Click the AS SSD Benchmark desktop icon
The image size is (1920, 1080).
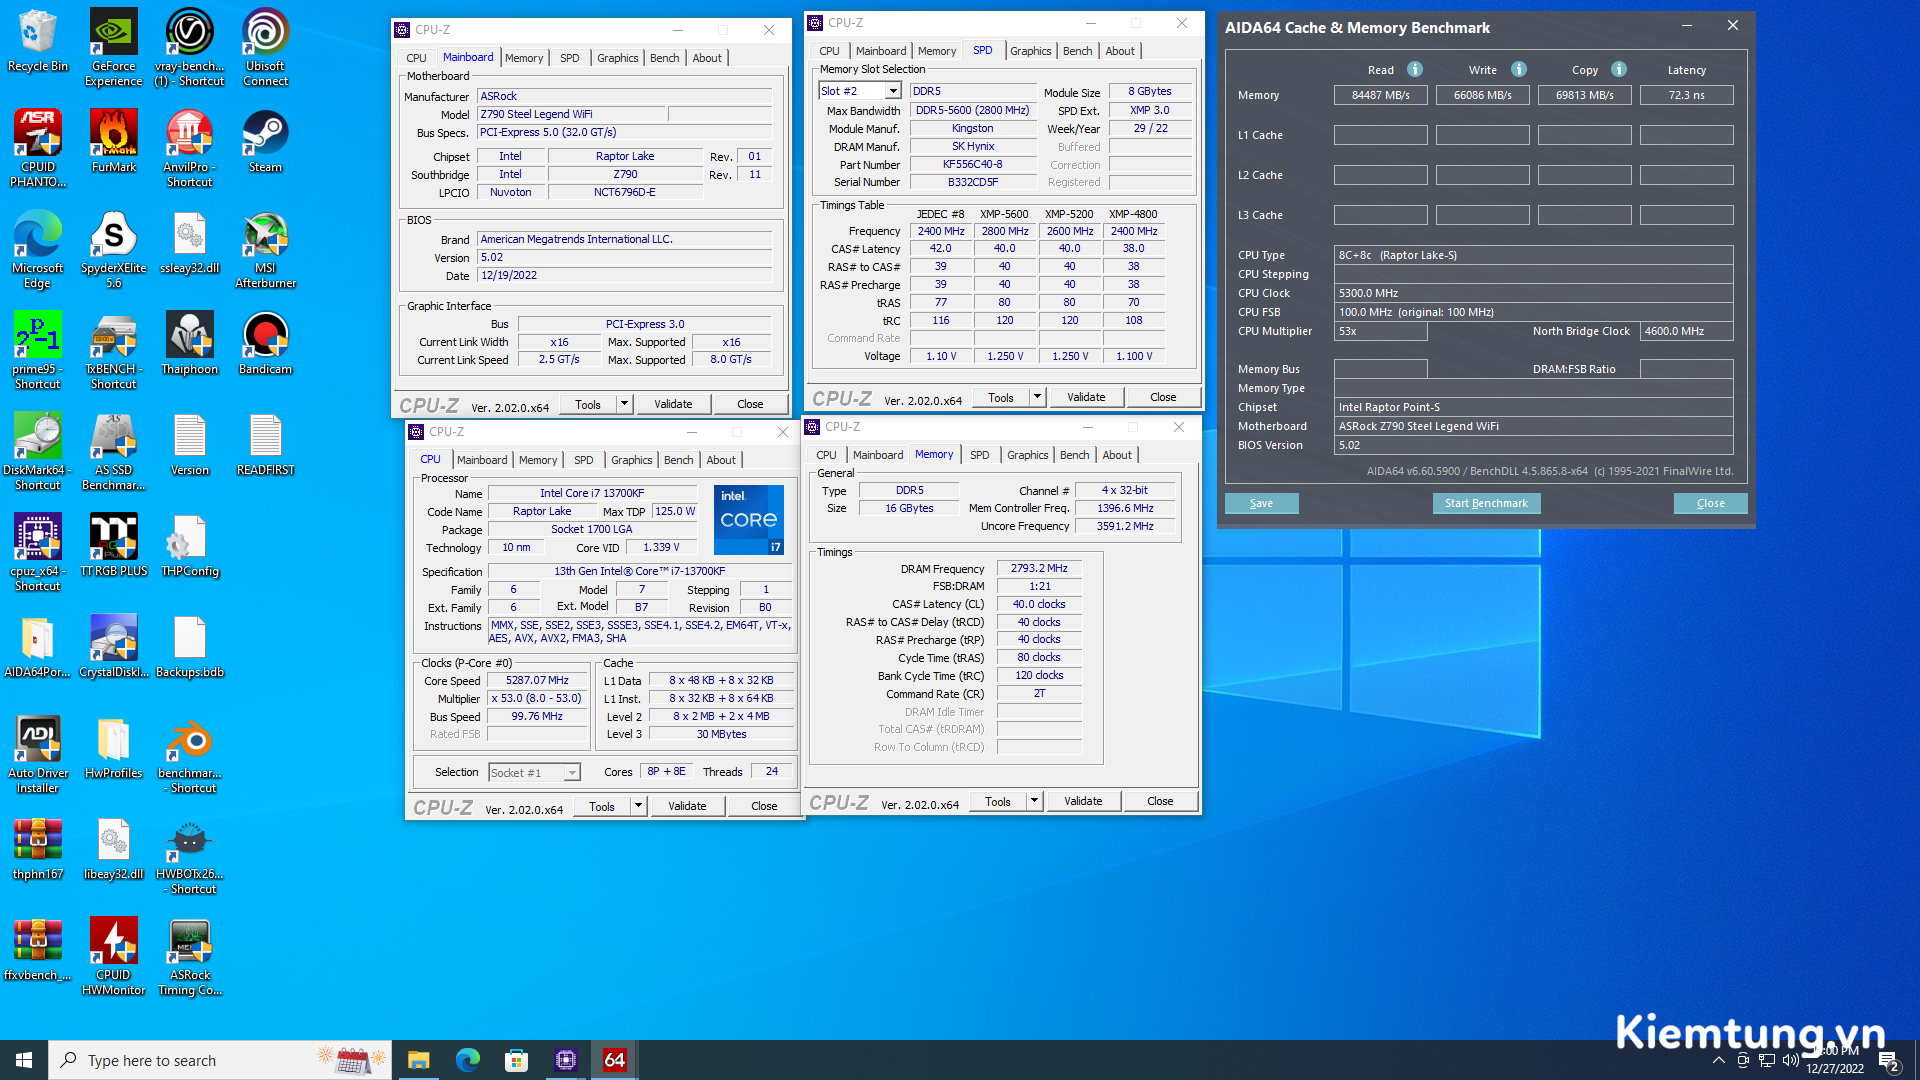(114, 451)
